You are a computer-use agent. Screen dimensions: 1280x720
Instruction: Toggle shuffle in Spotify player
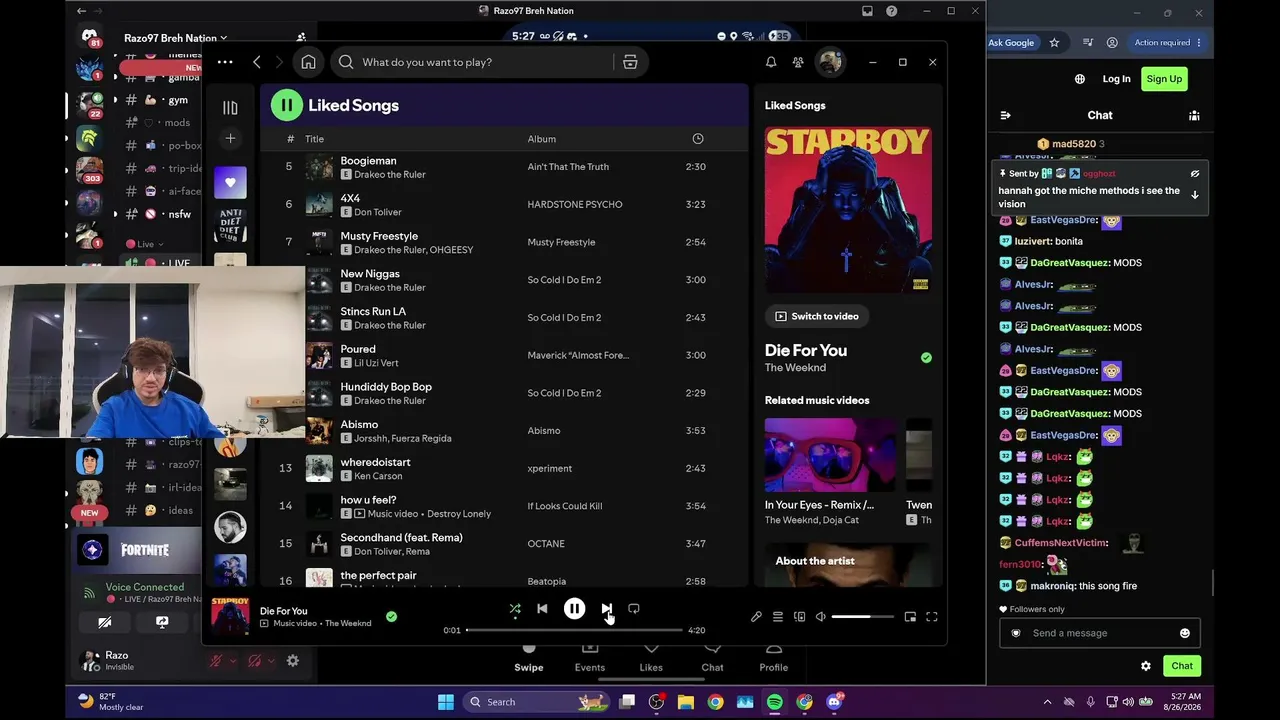pos(515,608)
